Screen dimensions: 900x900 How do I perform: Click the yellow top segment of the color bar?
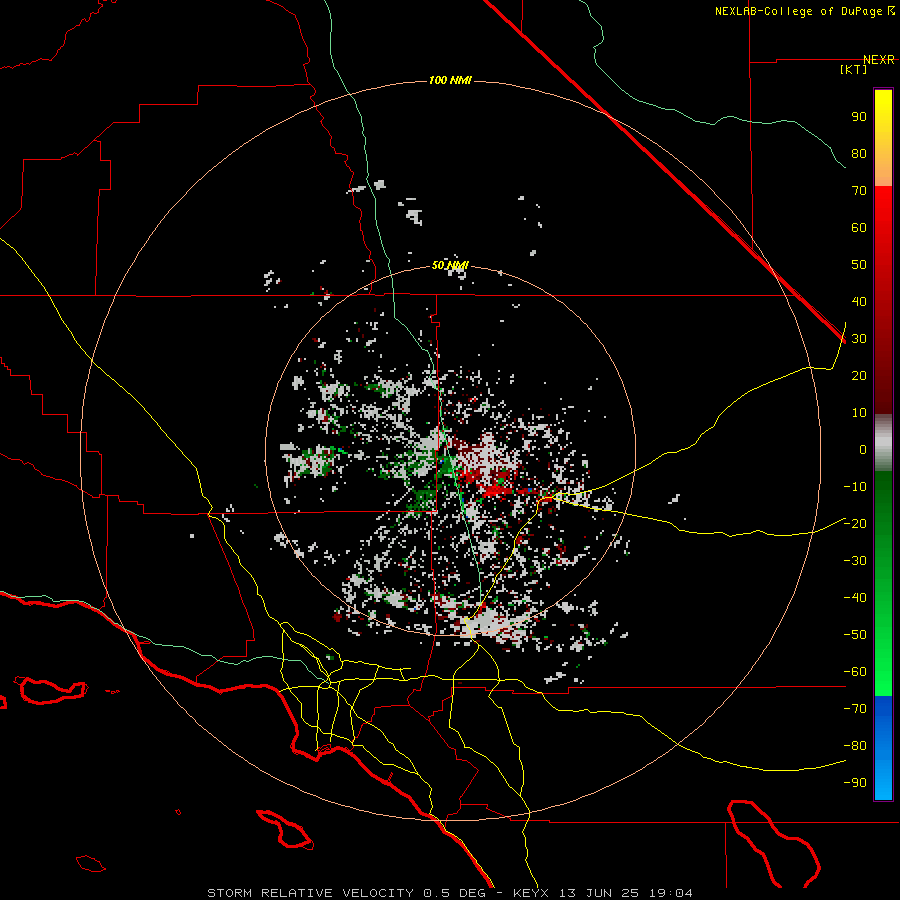(883, 138)
